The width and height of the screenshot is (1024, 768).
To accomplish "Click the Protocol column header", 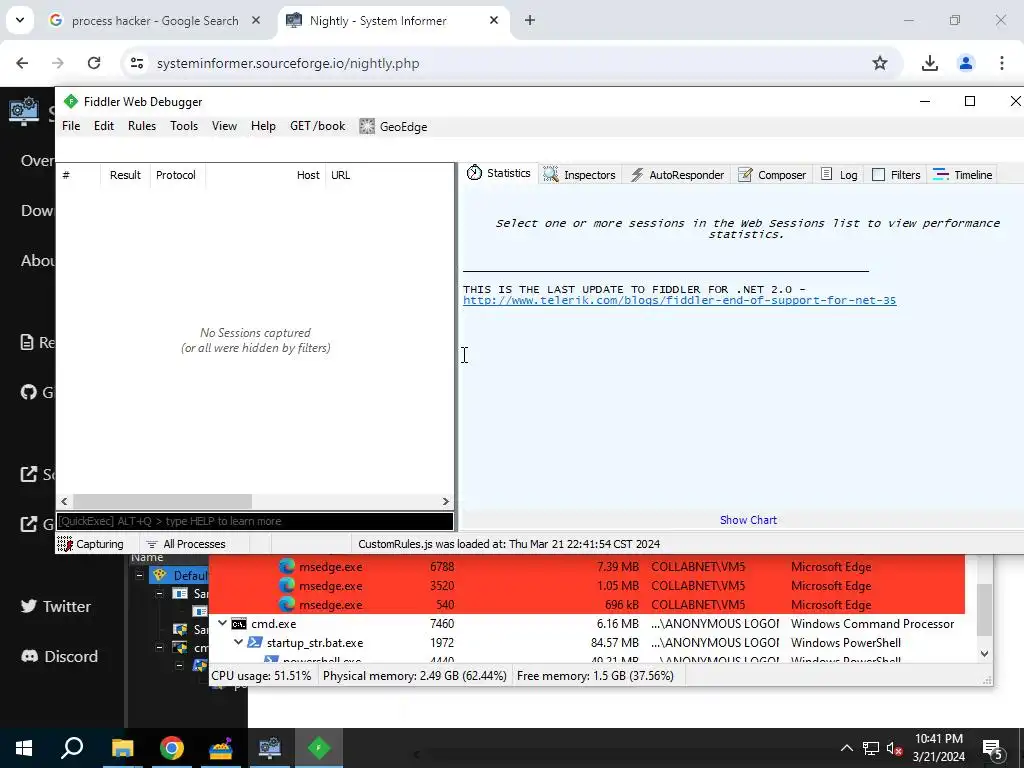I will click(176, 175).
